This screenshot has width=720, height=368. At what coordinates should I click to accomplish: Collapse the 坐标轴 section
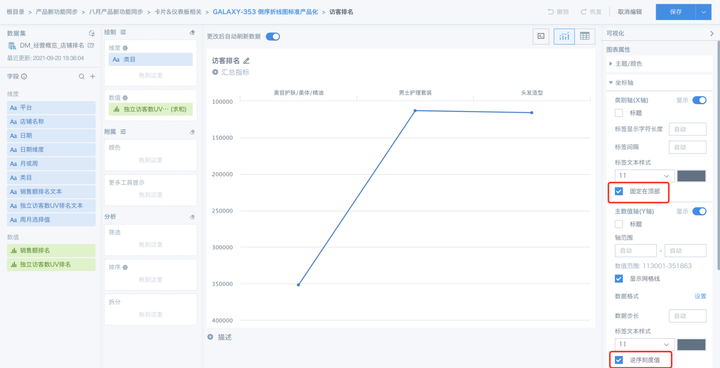(658, 83)
